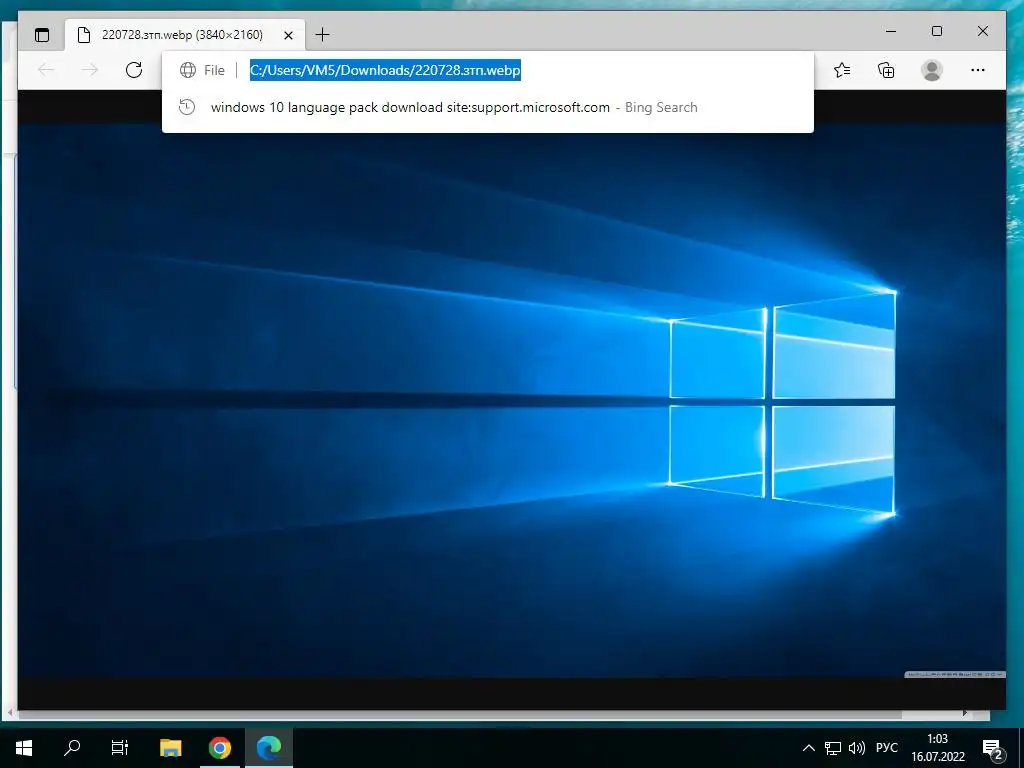This screenshot has width=1024, height=768.
Task: Open Google Chrome from taskbar
Action: [x=220, y=748]
